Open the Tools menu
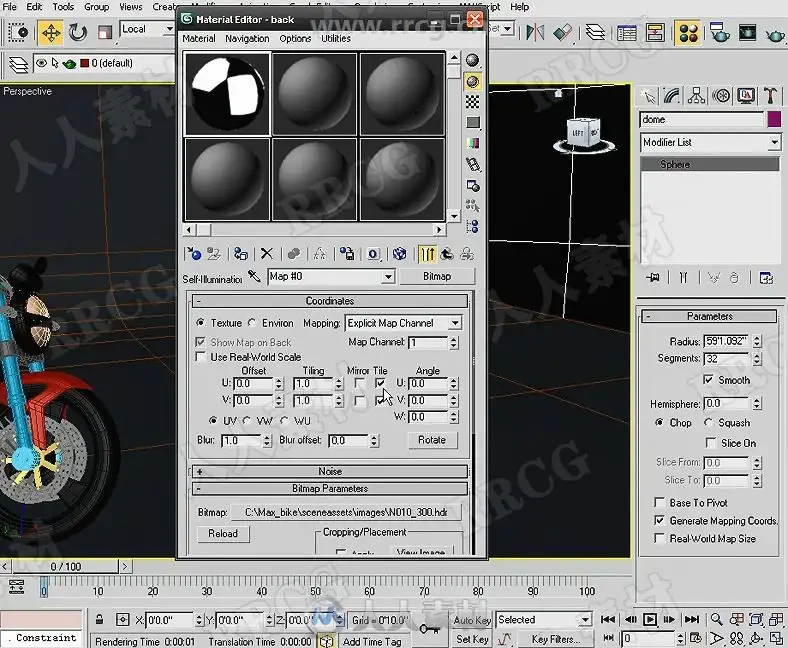Viewport: 788px width, 648px height. coord(63,7)
